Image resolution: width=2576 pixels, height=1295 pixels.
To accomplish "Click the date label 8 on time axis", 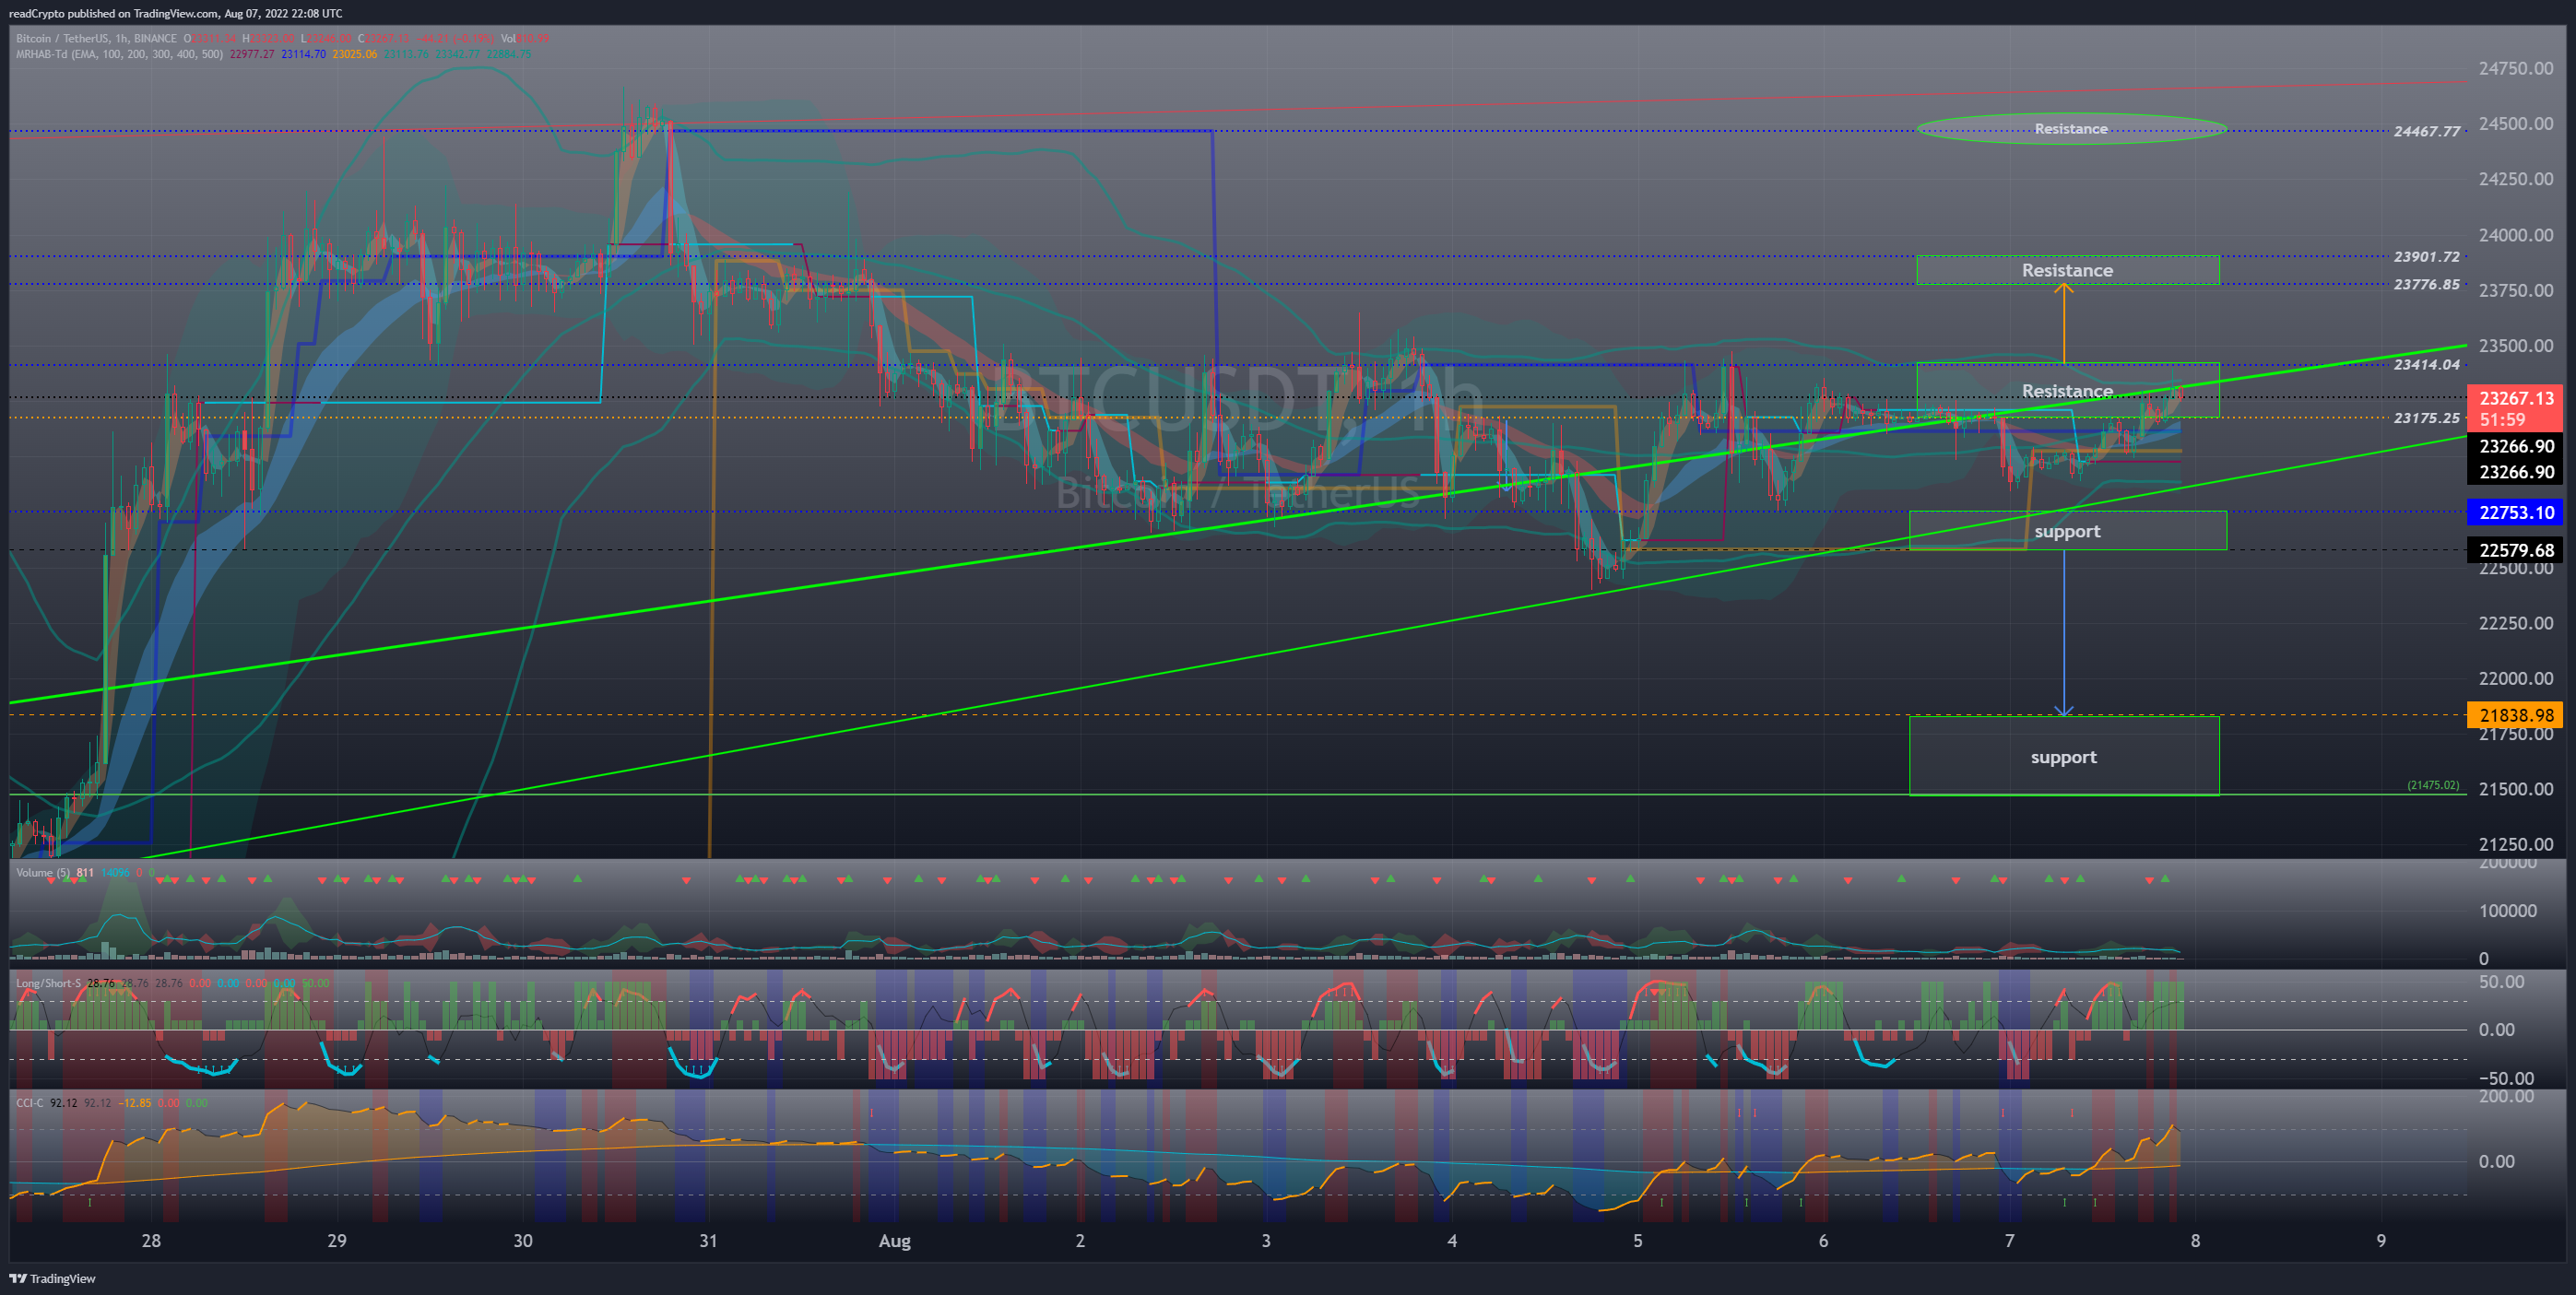I will point(2195,1241).
